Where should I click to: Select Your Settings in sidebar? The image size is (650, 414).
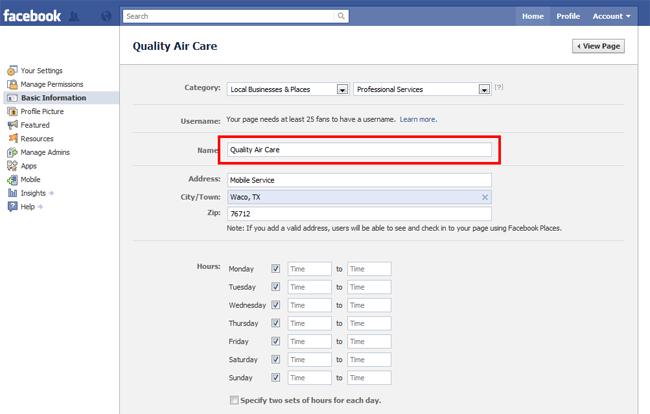(x=41, y=70)
